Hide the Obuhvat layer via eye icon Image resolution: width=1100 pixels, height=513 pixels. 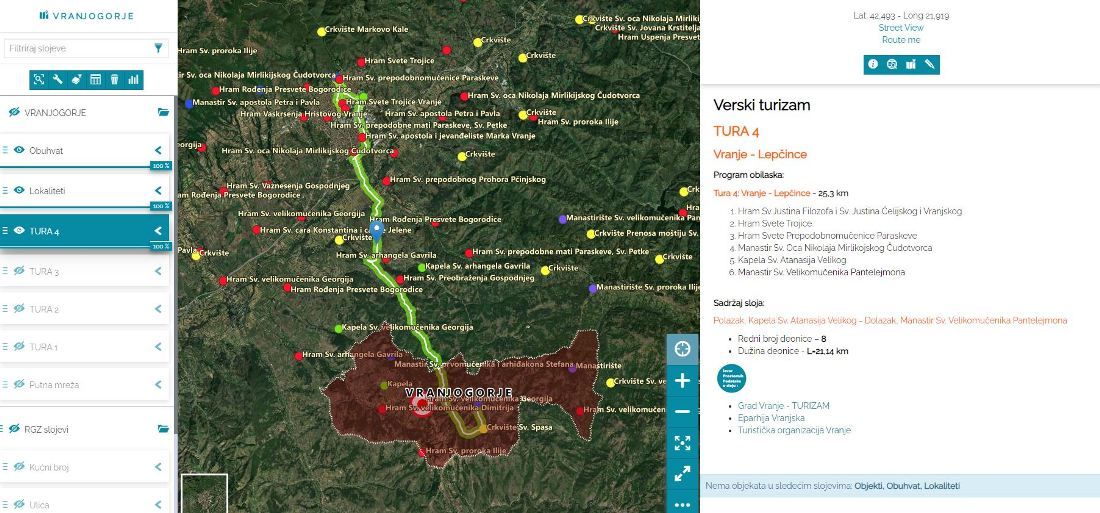[19, 150]
